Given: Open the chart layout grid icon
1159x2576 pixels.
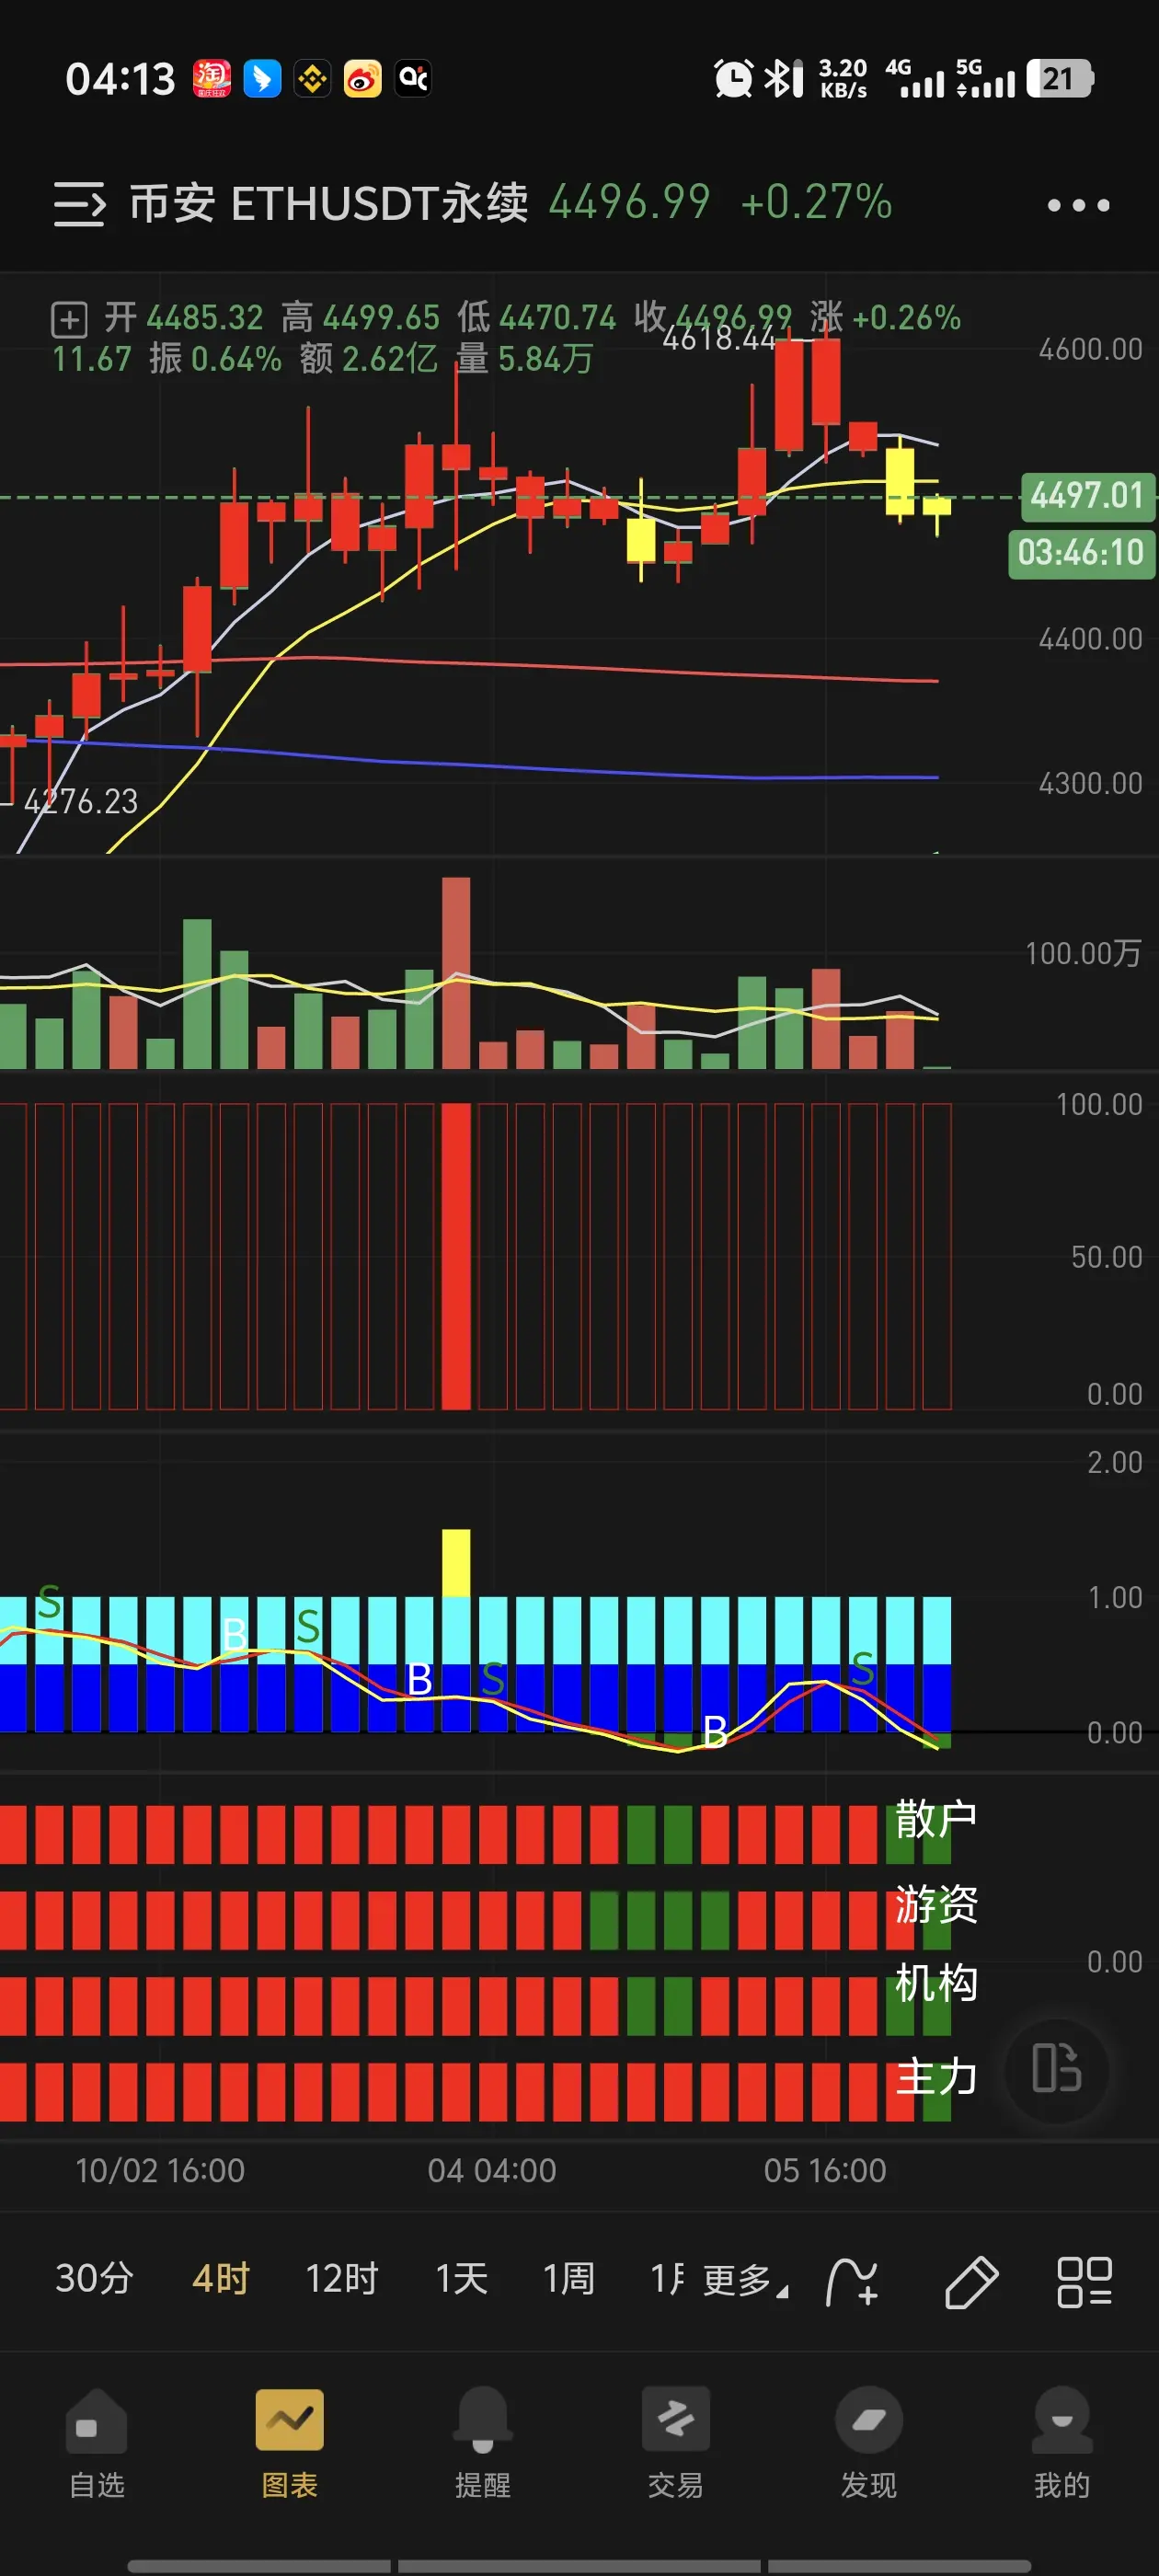Looking at the screenshot, I should tap(1084, 2282).
